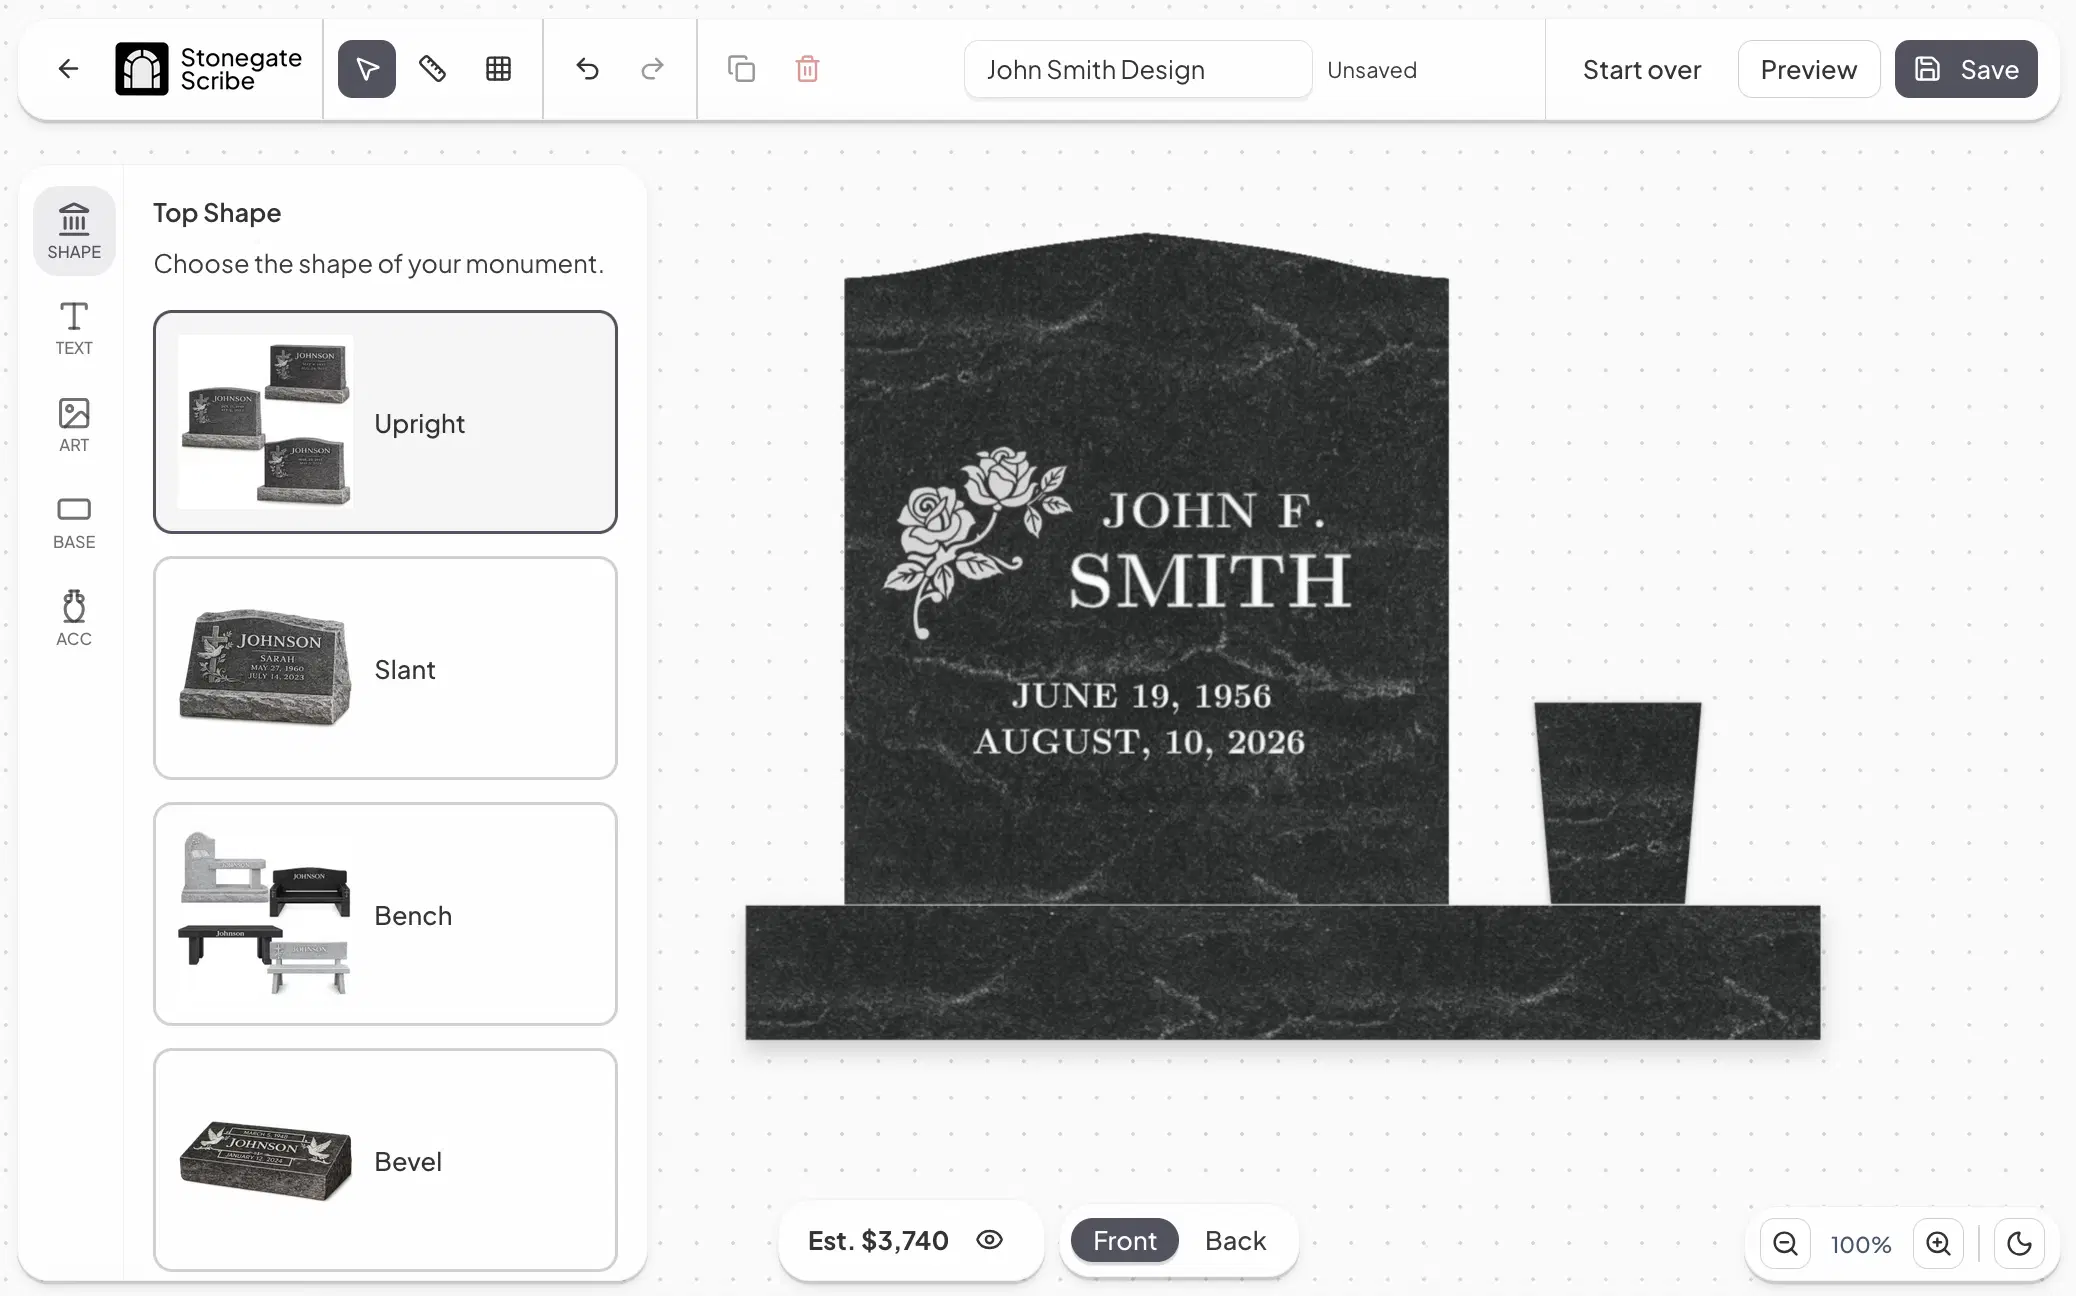Click the Preview button
Screen dimensions: 2076x1296
(1808, 69)
